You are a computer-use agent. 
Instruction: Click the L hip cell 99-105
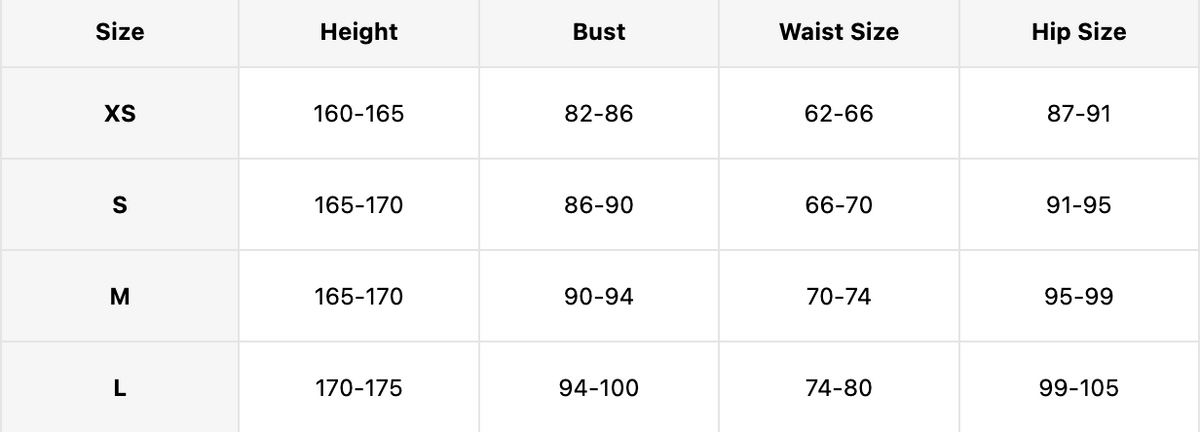[x=1079, y=388]
